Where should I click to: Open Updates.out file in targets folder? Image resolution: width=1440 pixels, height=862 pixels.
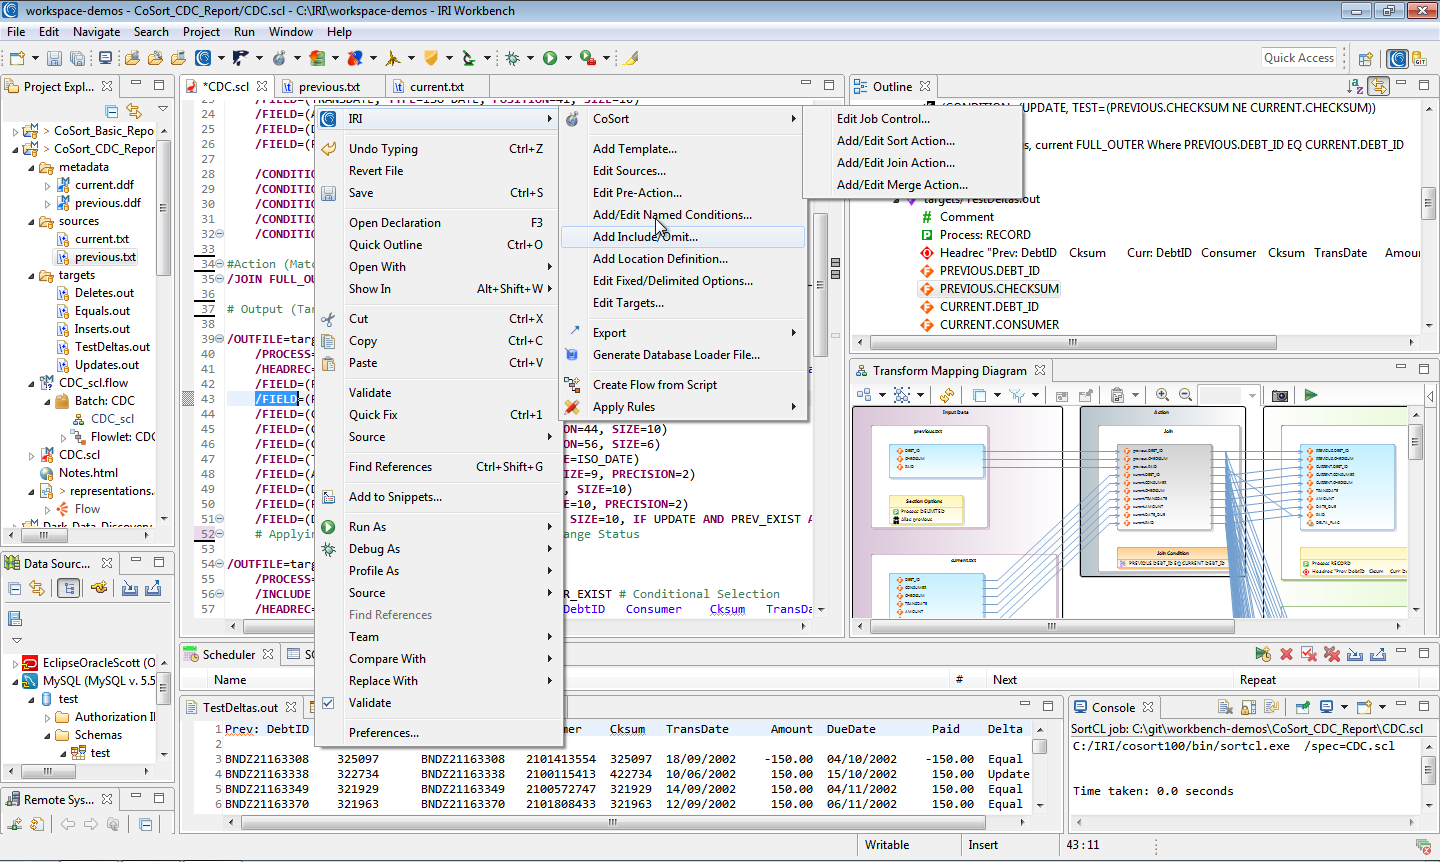[x=107, y=365]
